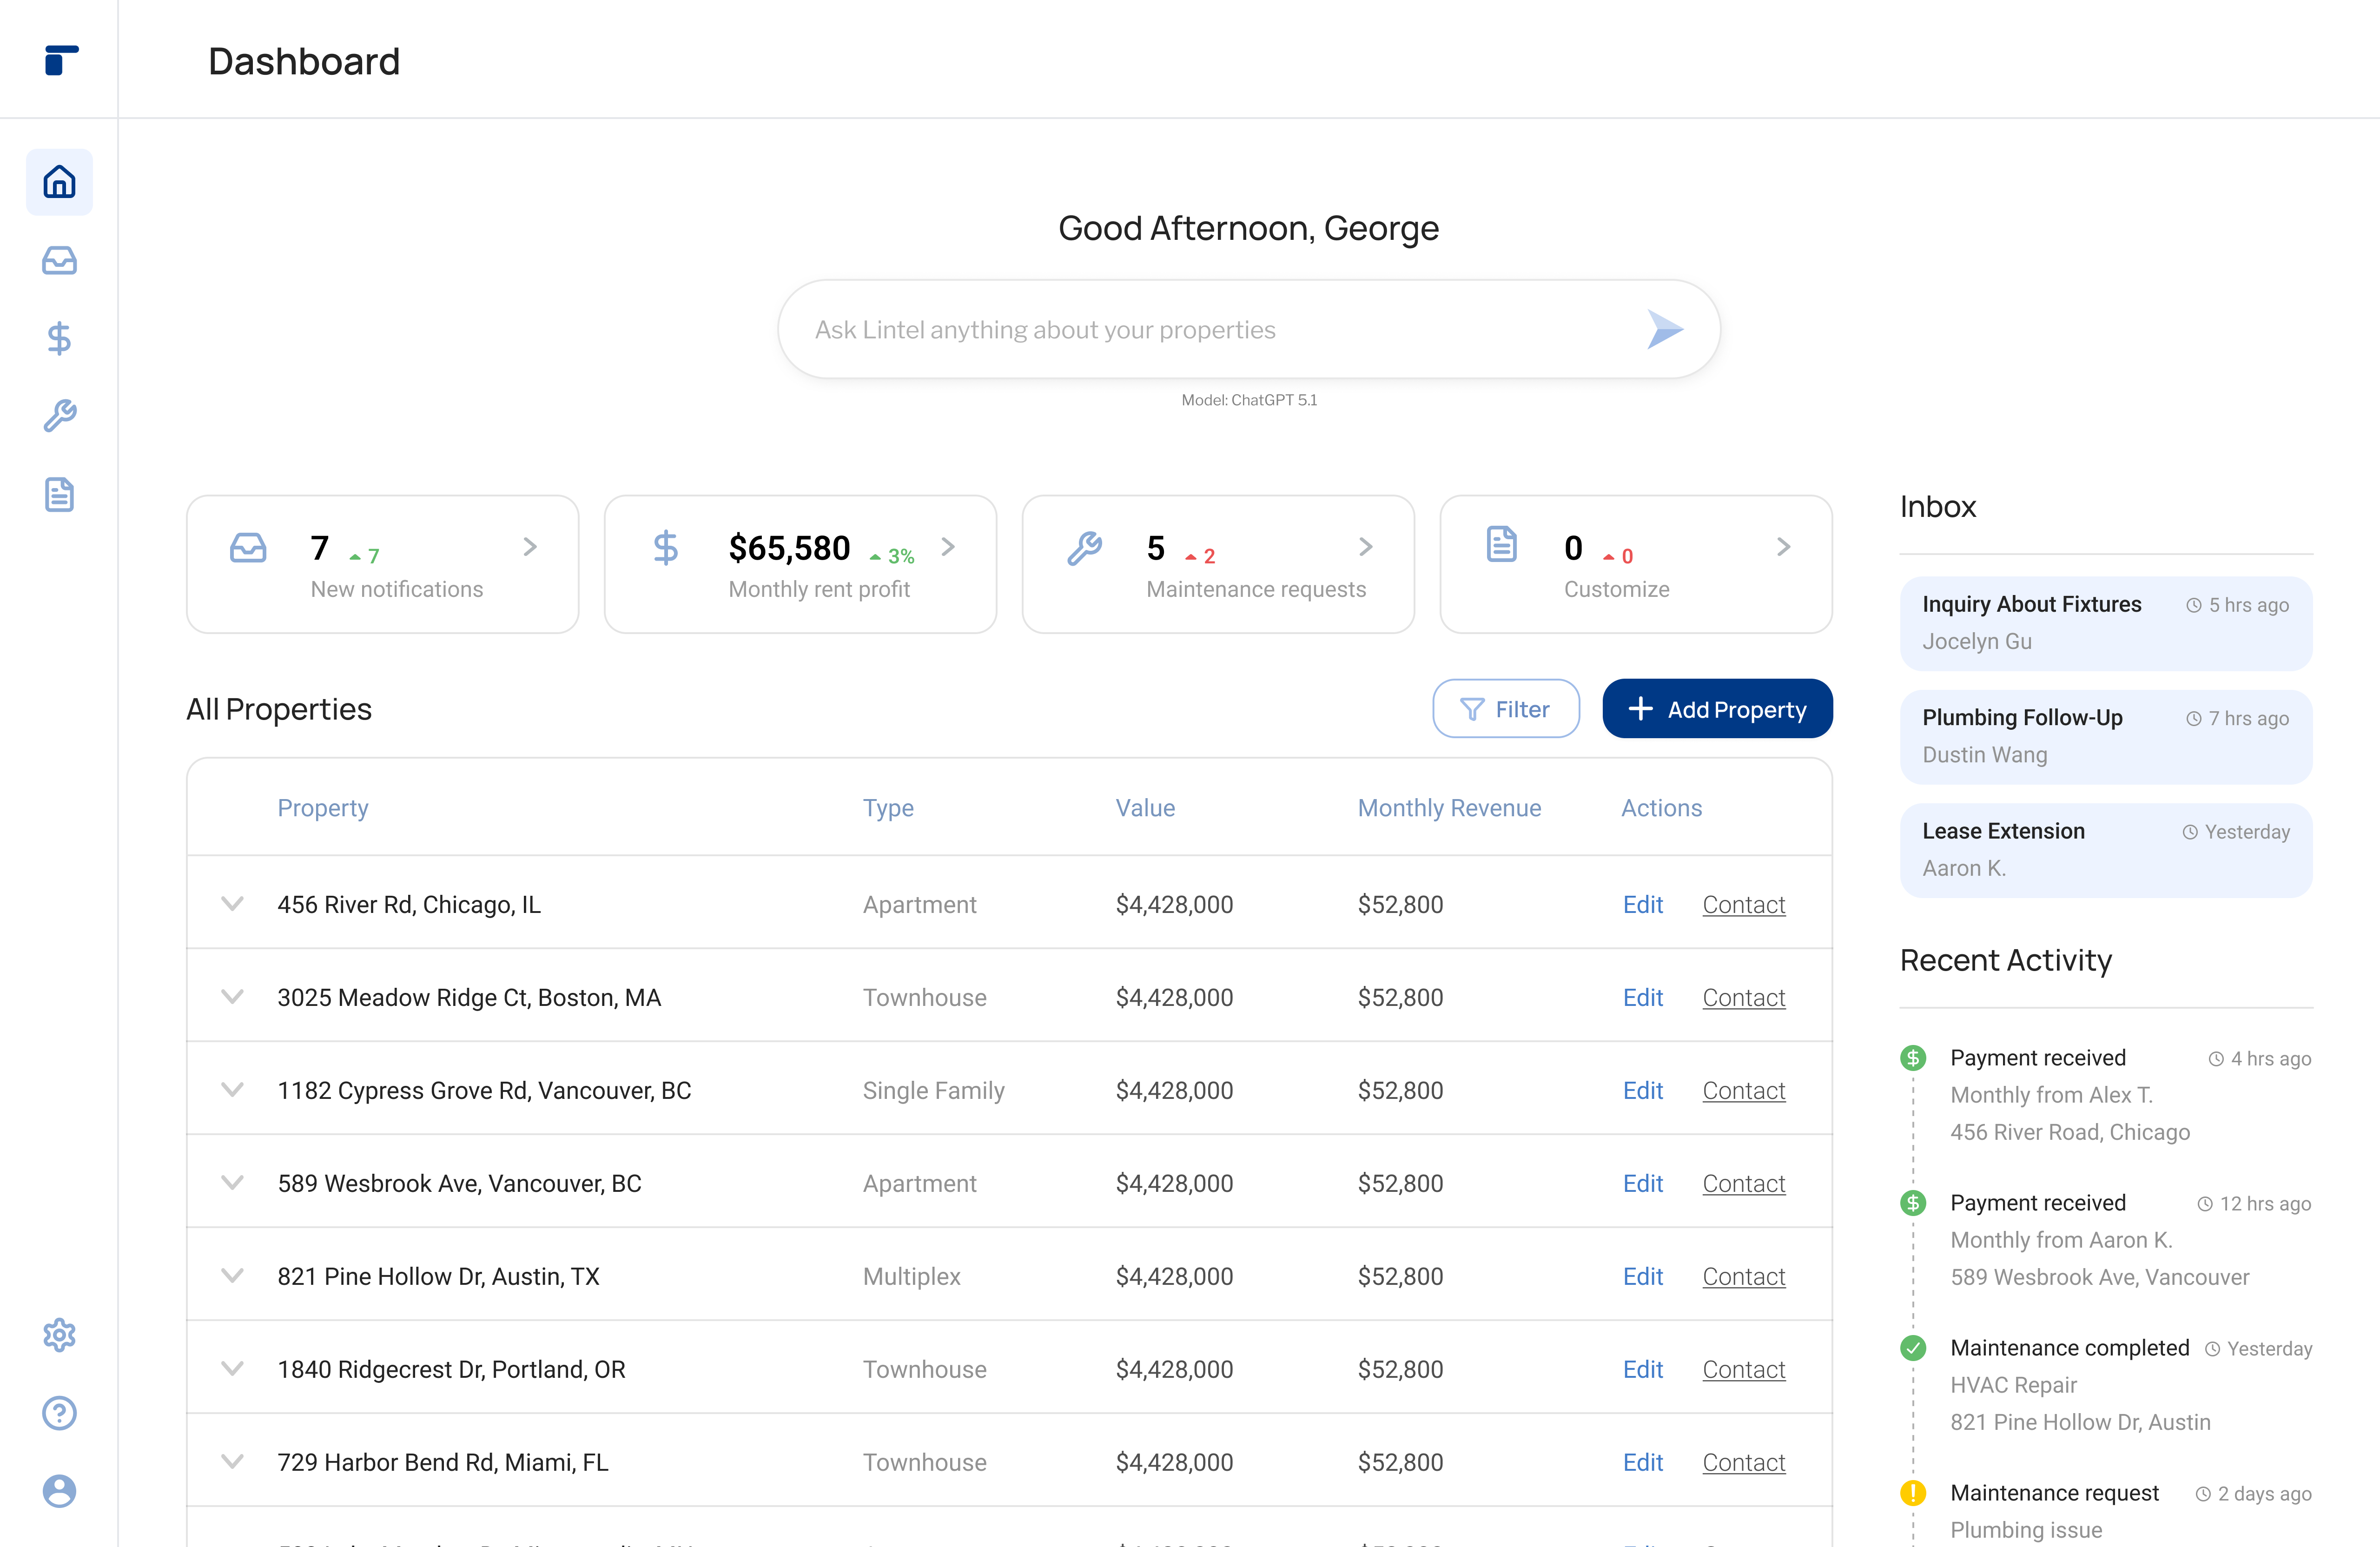
Task: Open the Customize card arrow
Action: tap(1784, 547)
